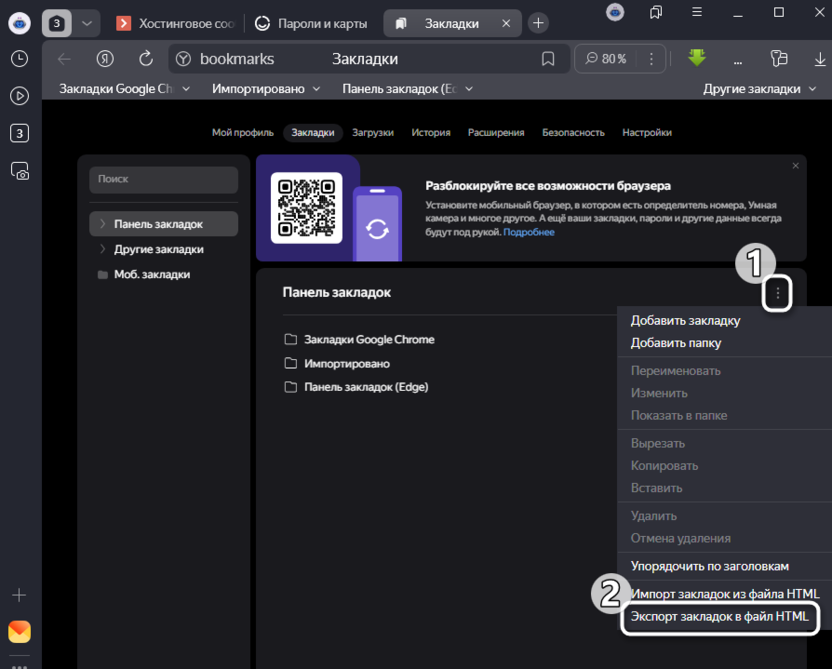Click the Подробнее link in the banner
832x669 pixels.
pyautogui.click(x=528, y=232)
